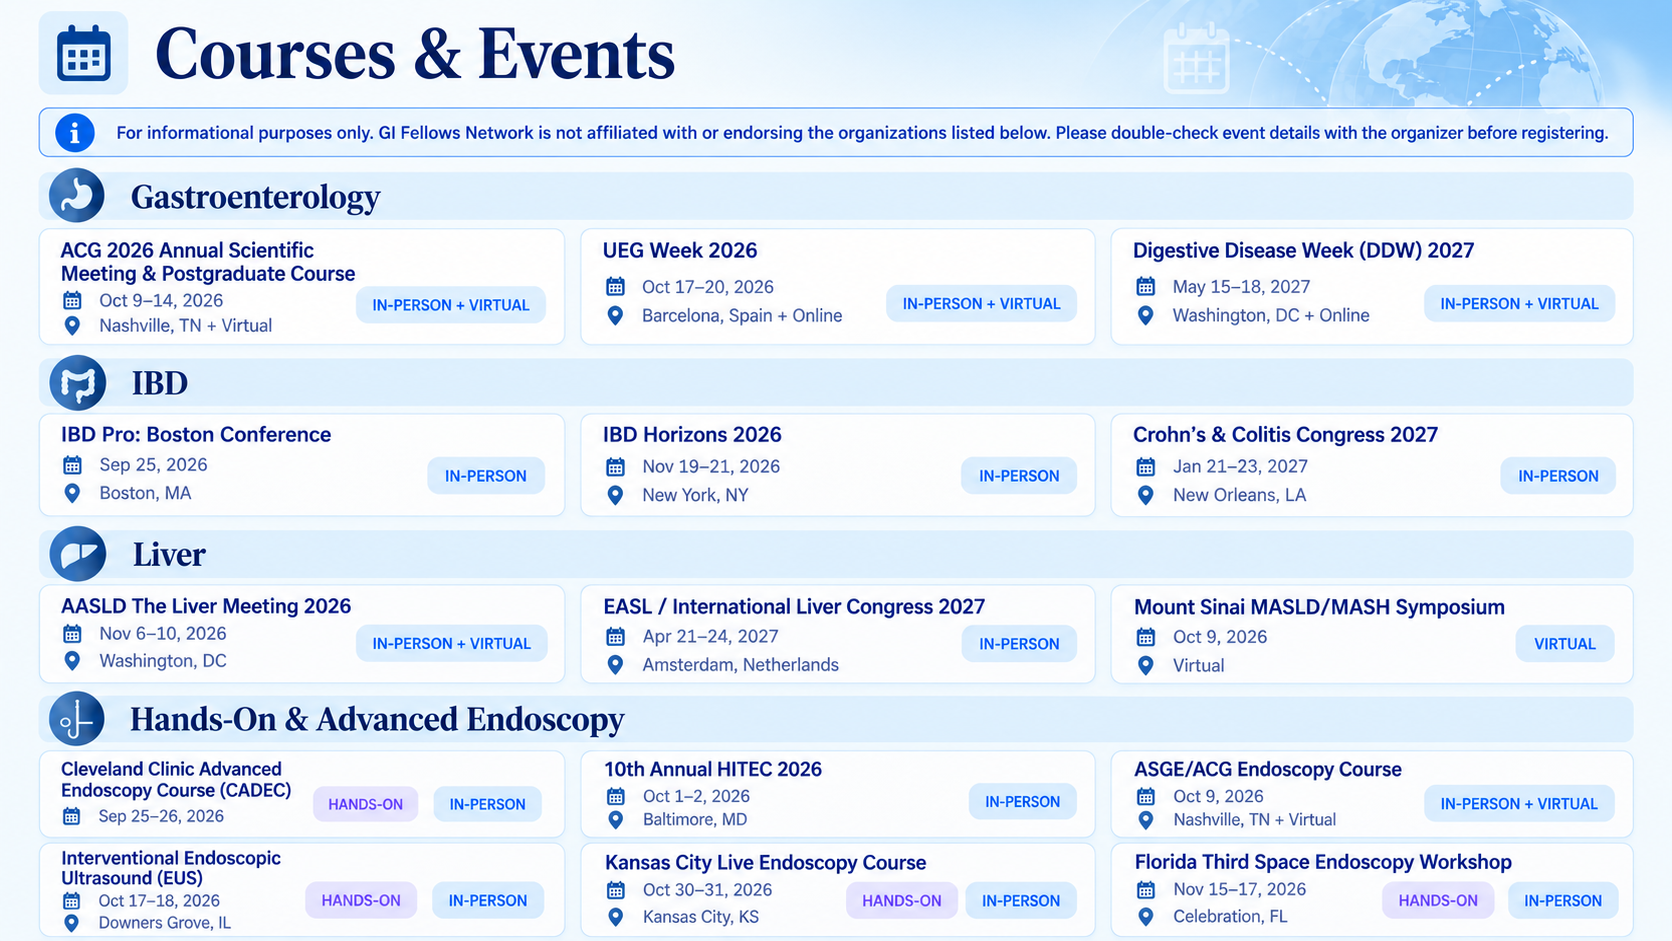This screenshot has width=1672, height=941.
Task: Click the calendar icon beside Courses & Events
Action: (83, 53)
